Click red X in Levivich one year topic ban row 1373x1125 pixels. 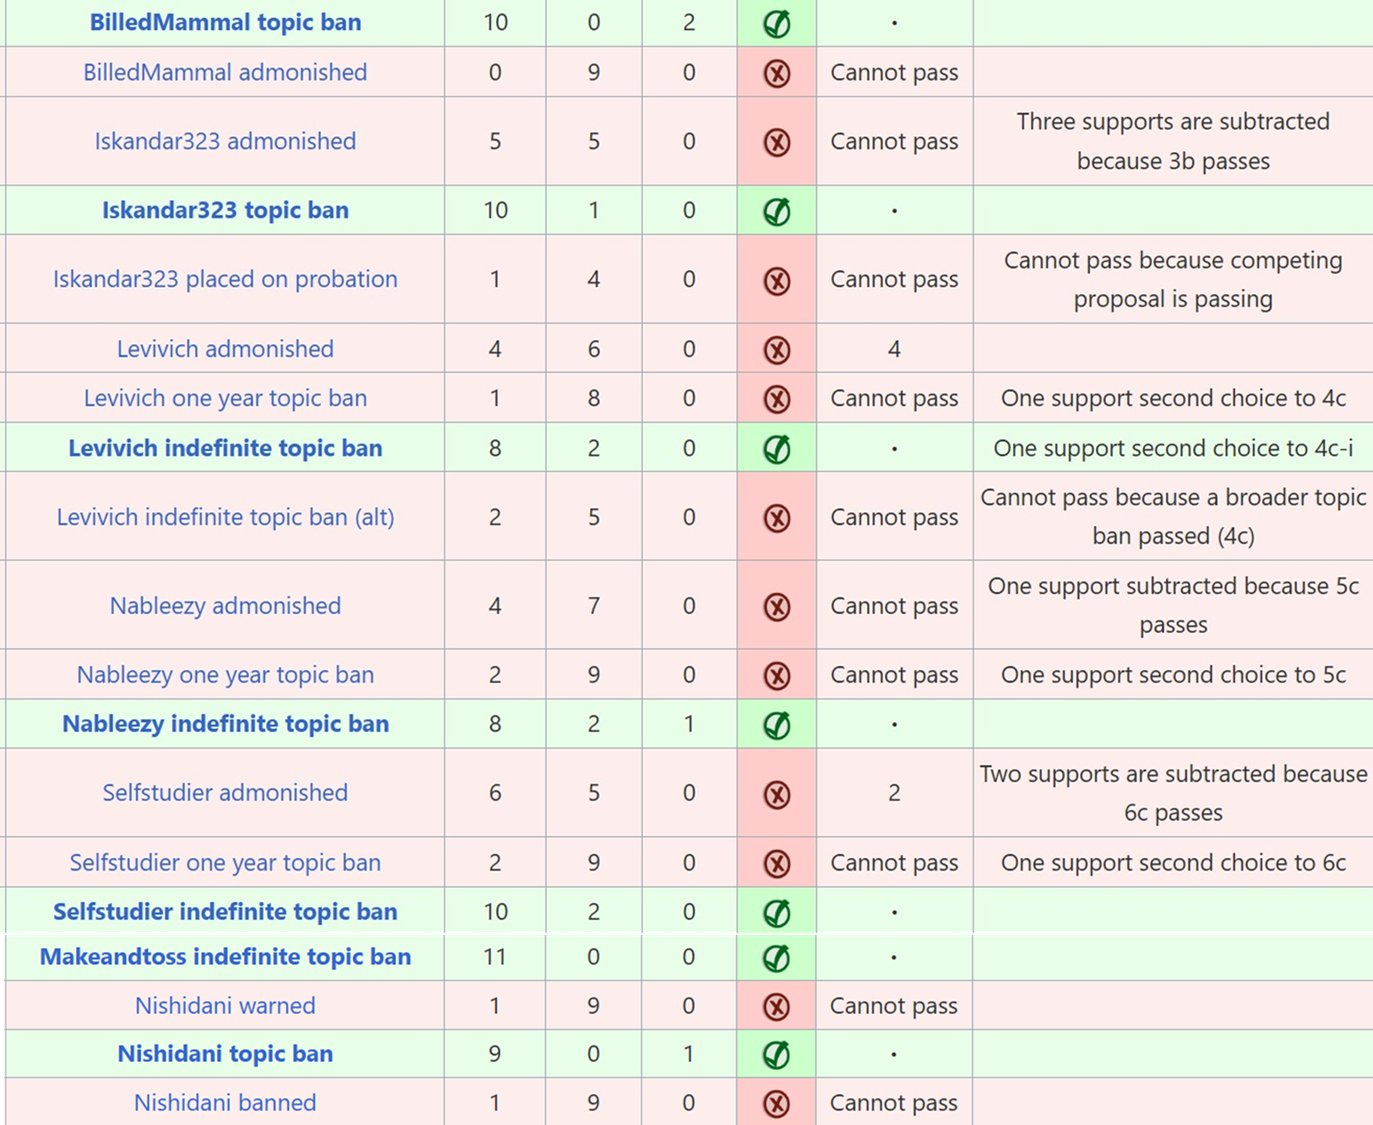pyautogui.click(x=777, y=399)
